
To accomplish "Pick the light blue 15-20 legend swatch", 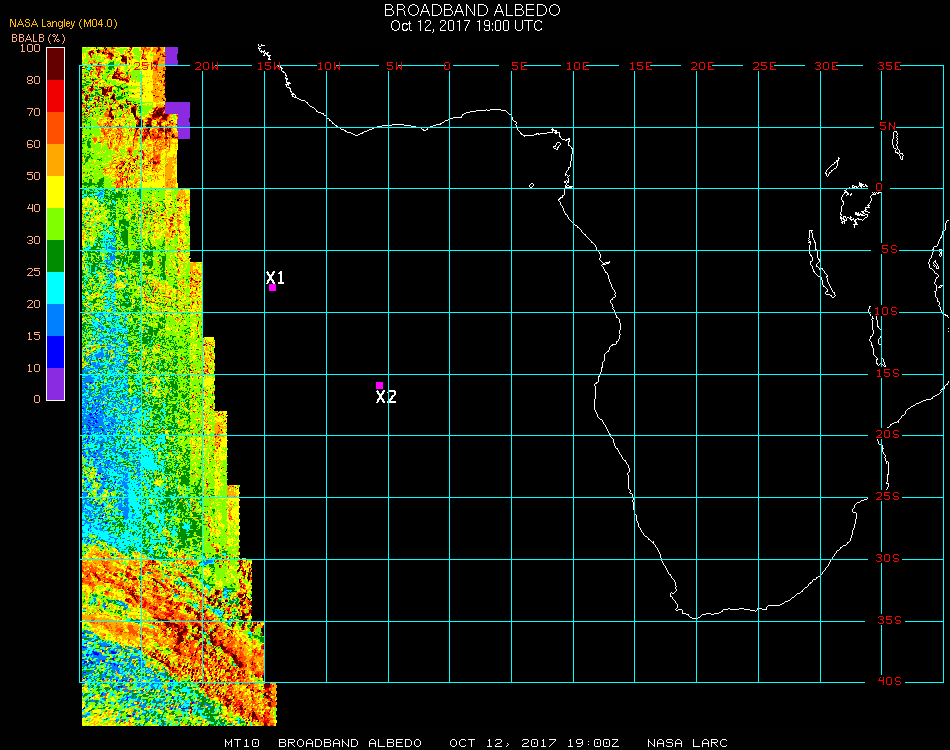I will coord(56,320).
